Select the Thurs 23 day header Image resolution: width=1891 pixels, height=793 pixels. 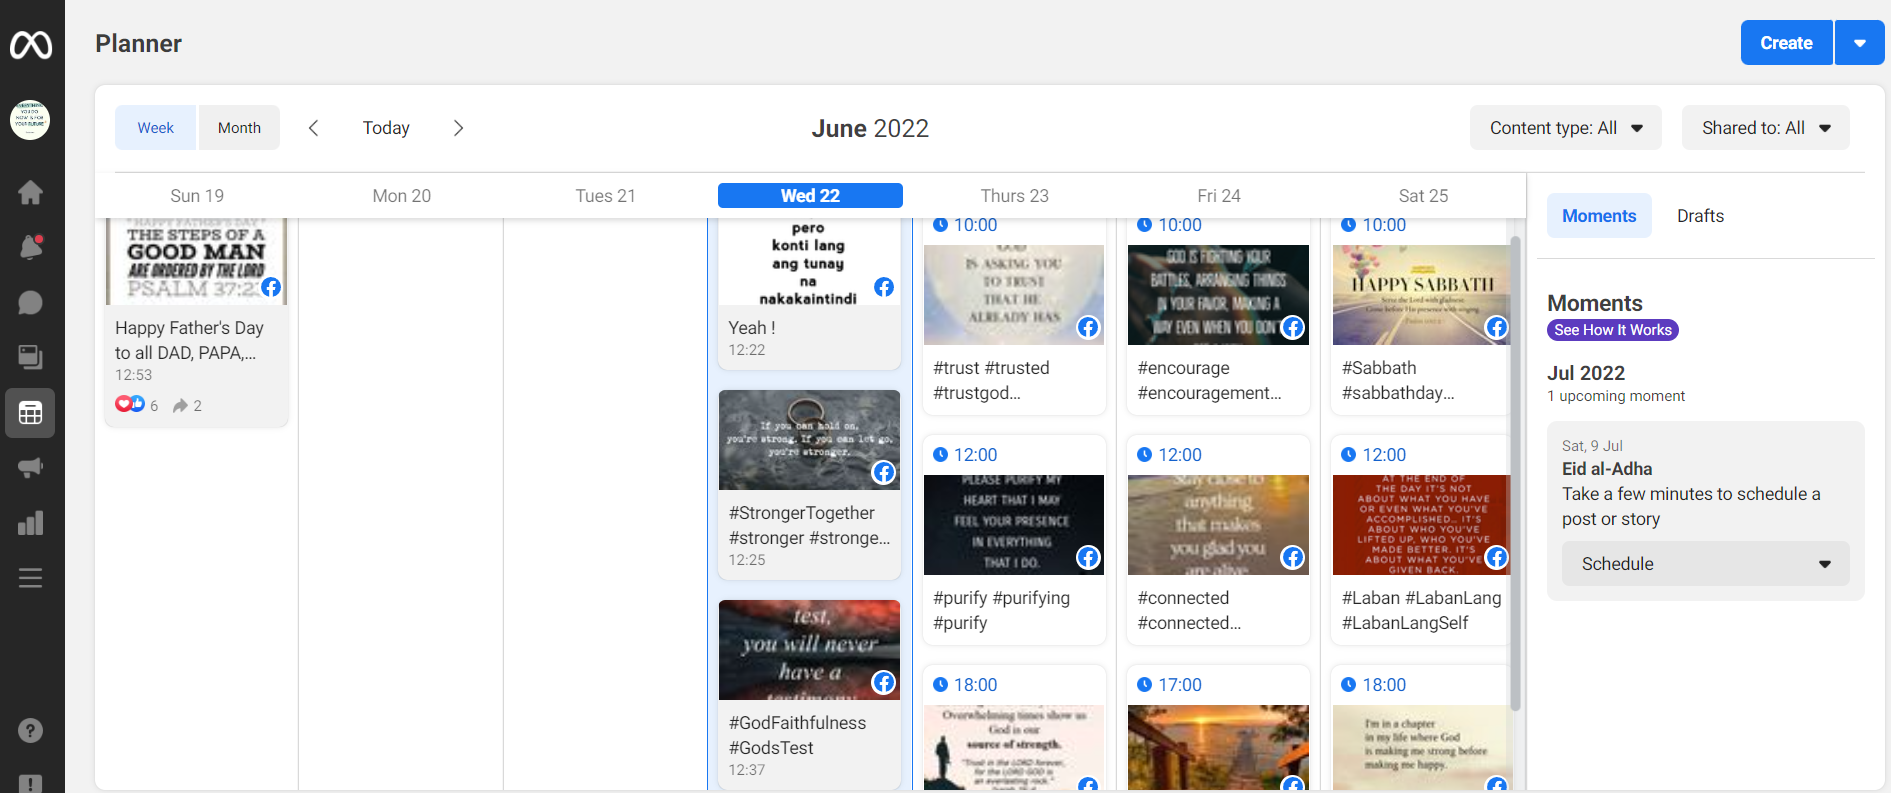(1015, 196)
